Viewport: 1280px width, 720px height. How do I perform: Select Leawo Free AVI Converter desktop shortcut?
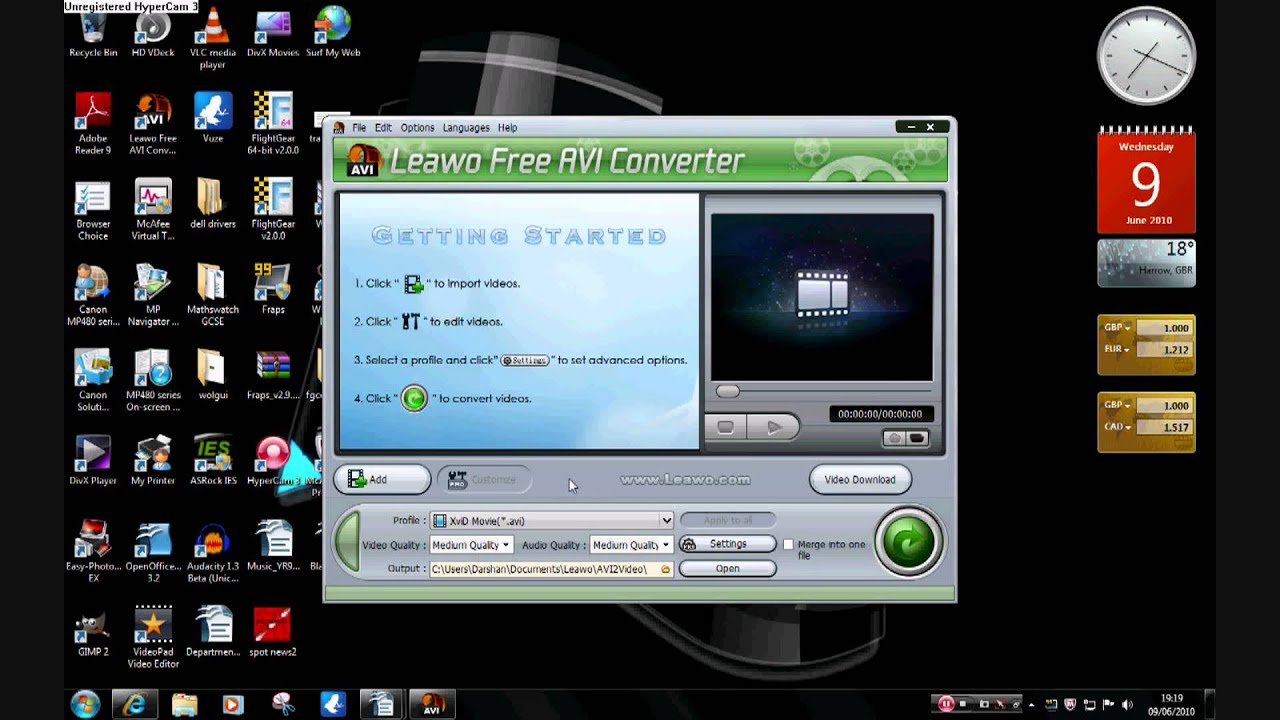pyautogui.click(x=153, y=124)
